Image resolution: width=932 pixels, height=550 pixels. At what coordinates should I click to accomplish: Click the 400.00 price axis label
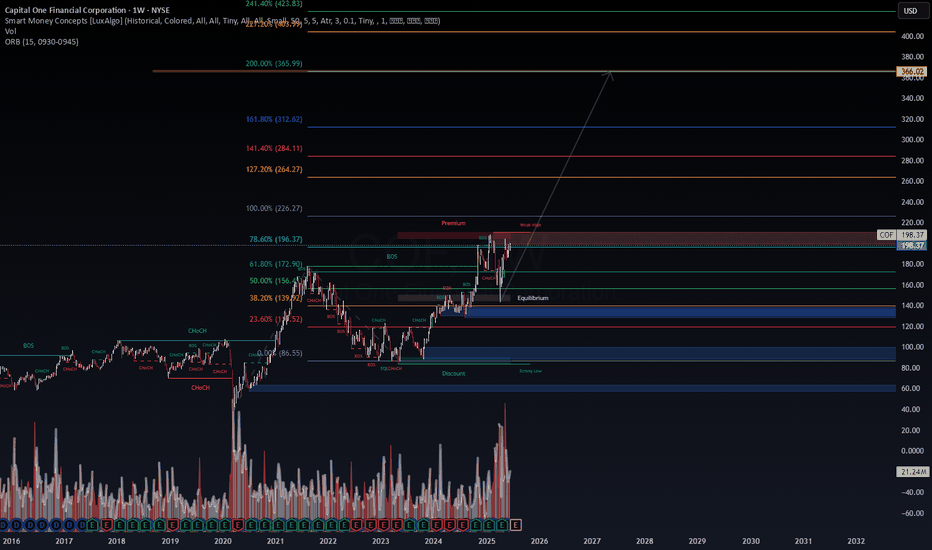912,36
